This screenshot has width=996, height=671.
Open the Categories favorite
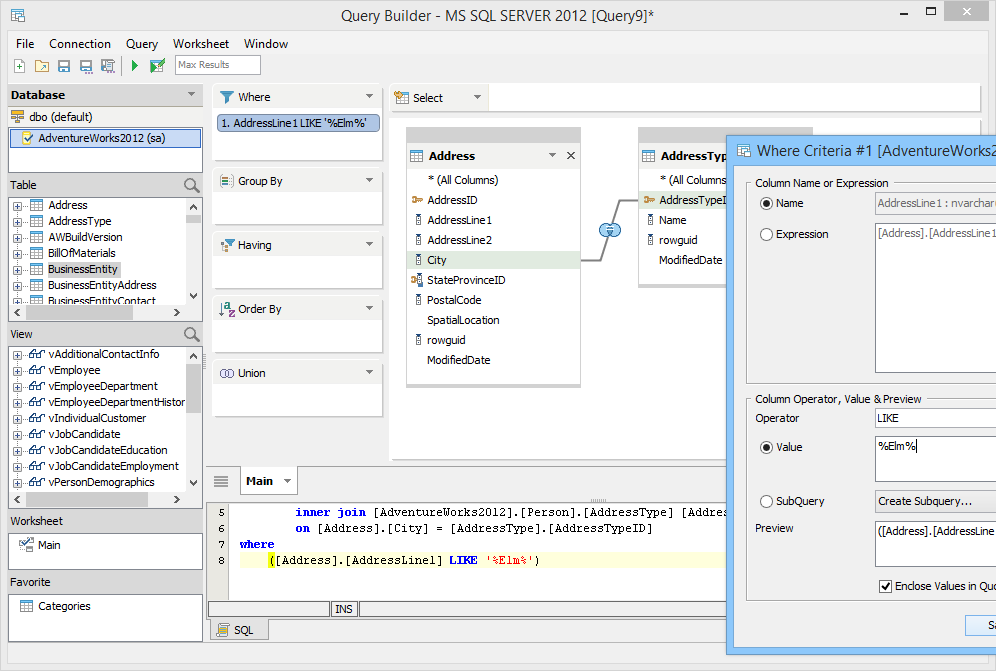pyautogui.click(x=64, y=606)
